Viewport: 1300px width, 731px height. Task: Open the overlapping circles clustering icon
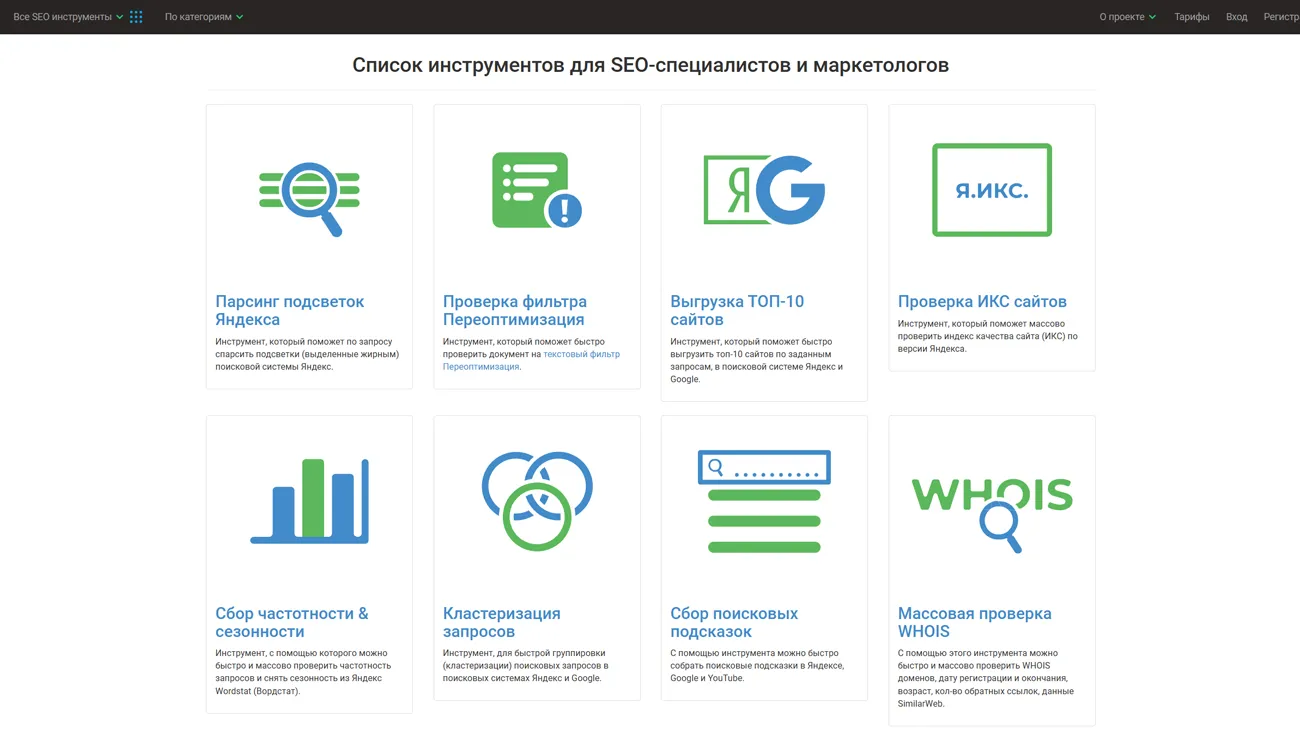click(x=537, y=501)
